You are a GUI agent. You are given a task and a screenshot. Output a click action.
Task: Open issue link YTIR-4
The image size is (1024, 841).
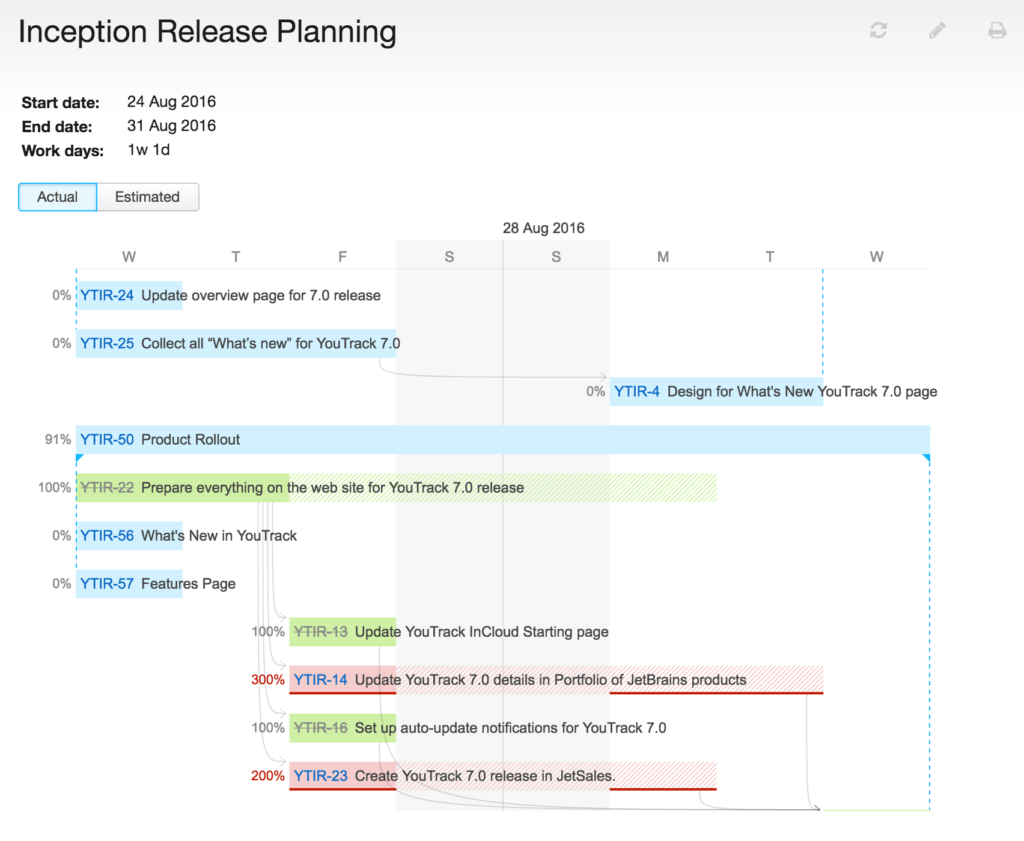(x=637, y=392)
